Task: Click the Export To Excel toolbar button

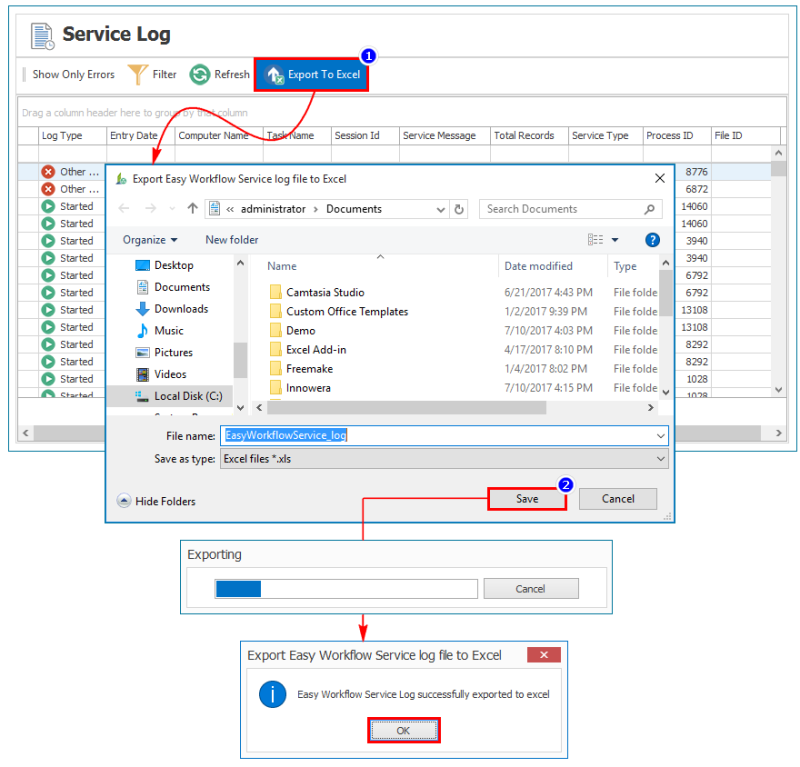Action: click(x=312, y=75)
